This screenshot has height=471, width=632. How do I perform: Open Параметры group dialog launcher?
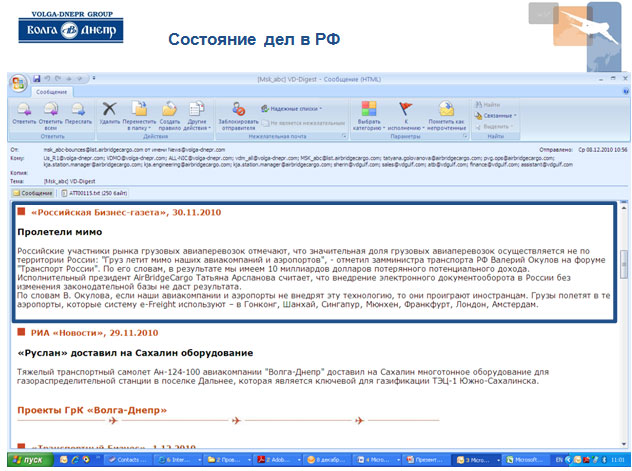click(466, 136)
